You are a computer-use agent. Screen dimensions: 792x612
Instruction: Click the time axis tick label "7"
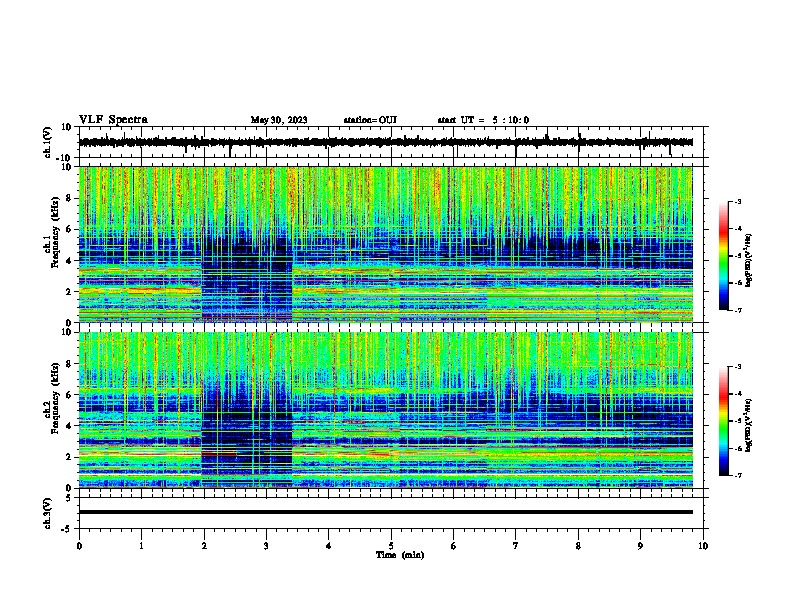click(516, 546)
